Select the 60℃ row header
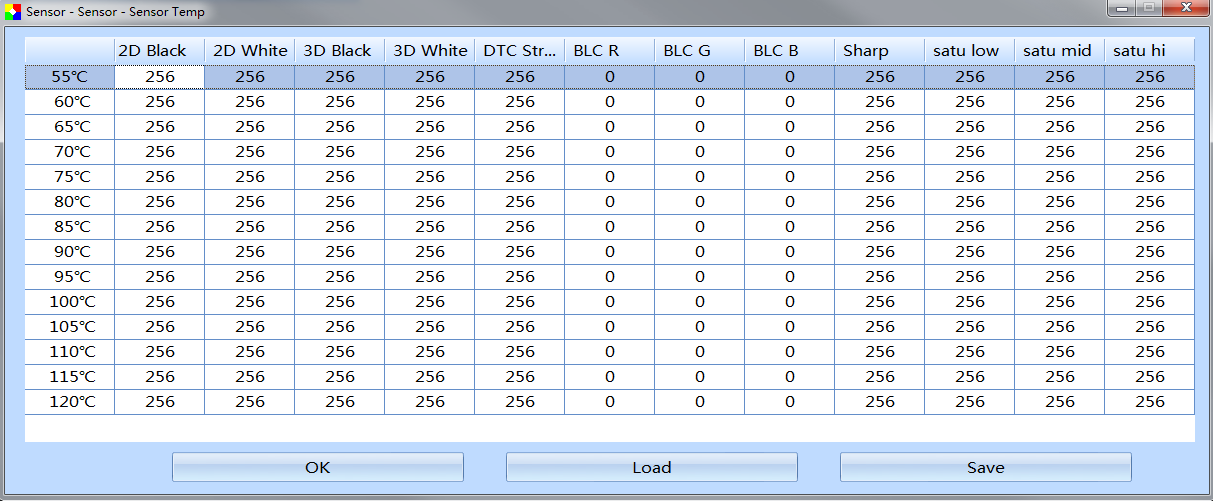The width and height of the screenshot is (1213, 501). (70, 102)
